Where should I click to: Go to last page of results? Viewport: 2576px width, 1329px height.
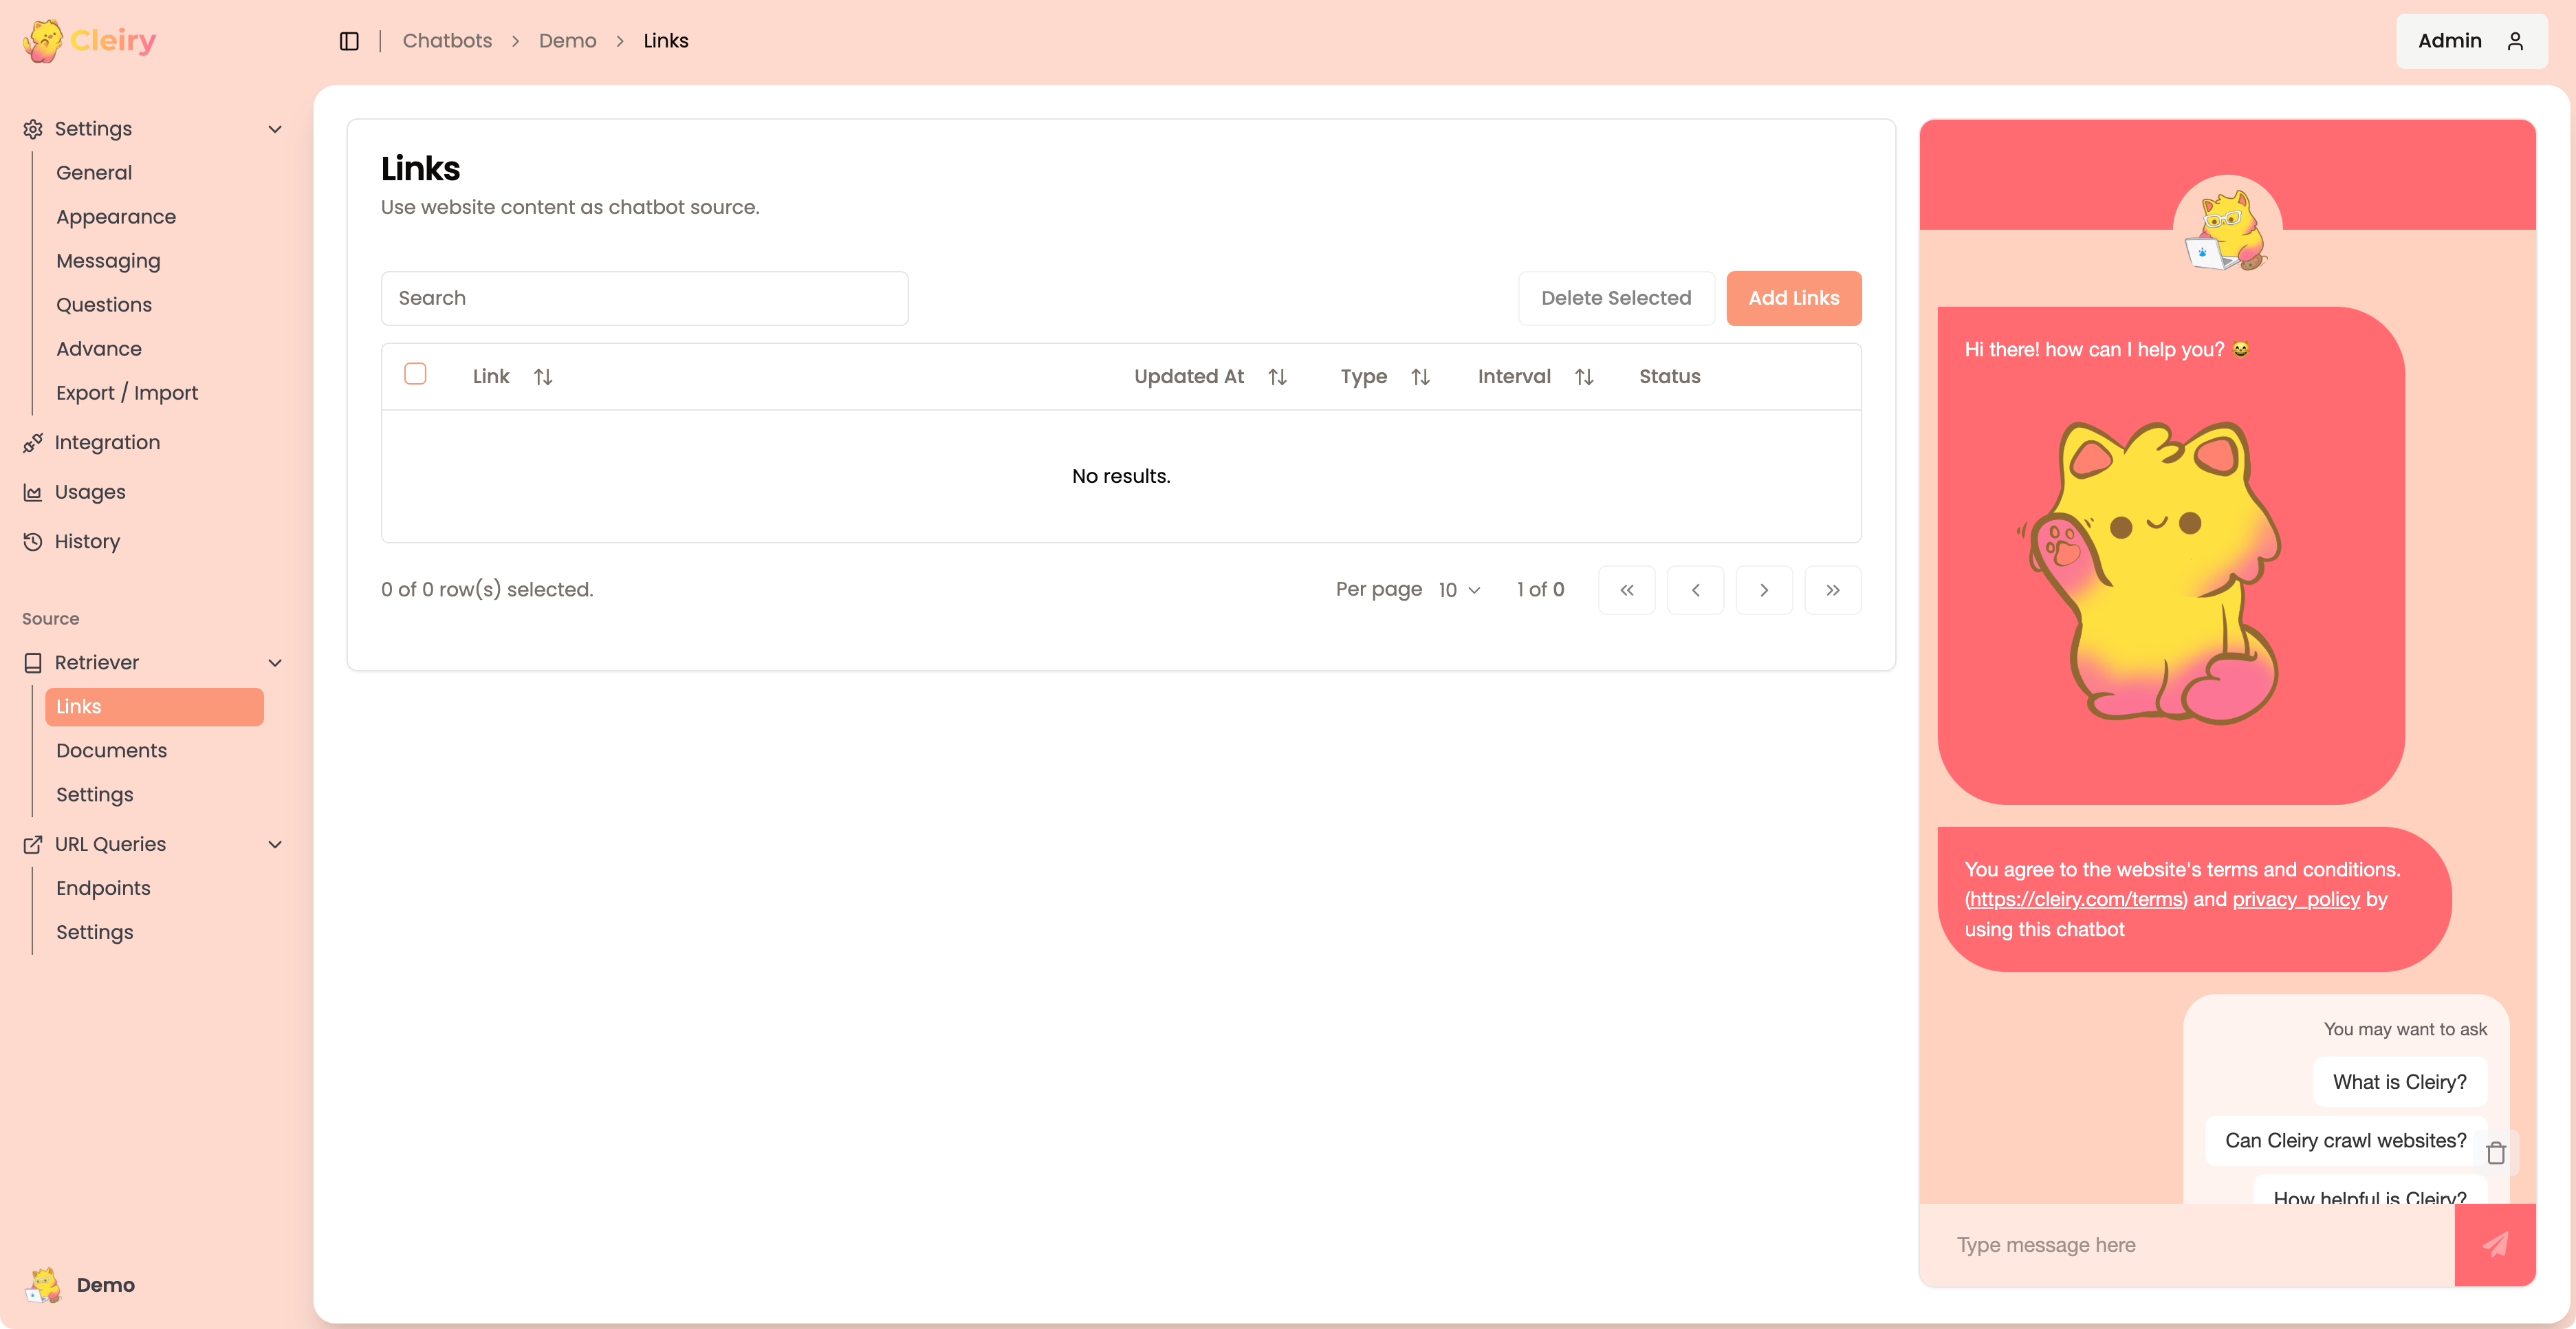point(1833,590)
